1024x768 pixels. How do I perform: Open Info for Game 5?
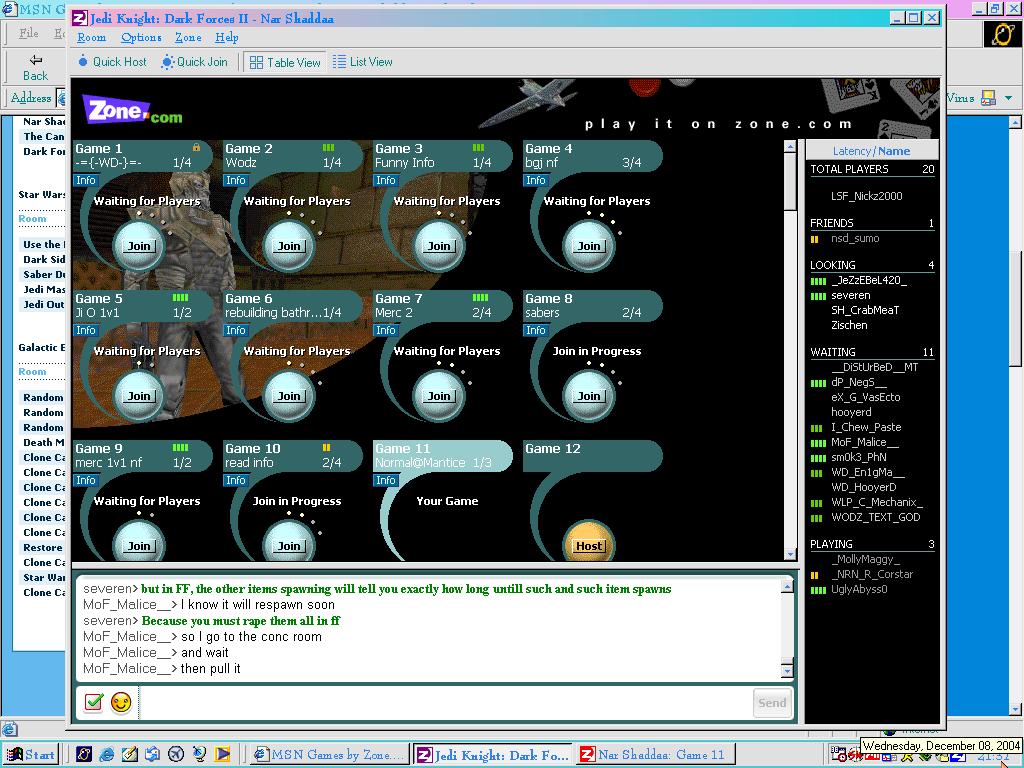86,330
